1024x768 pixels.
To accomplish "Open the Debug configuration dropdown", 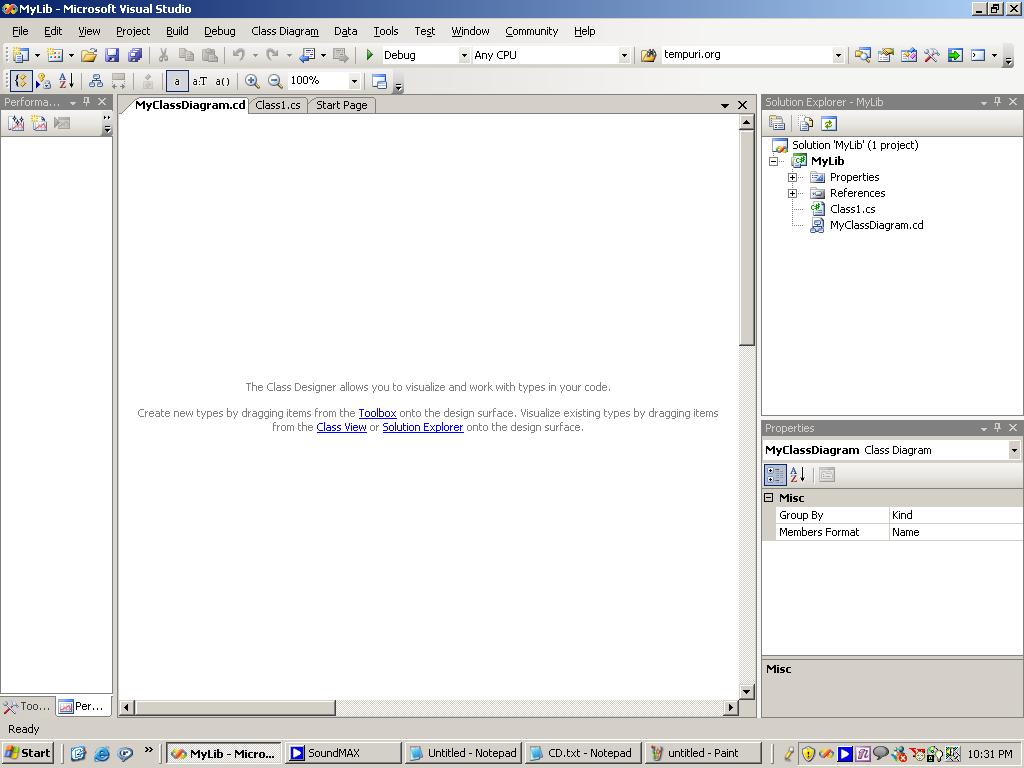I will (x=464, y=56).
